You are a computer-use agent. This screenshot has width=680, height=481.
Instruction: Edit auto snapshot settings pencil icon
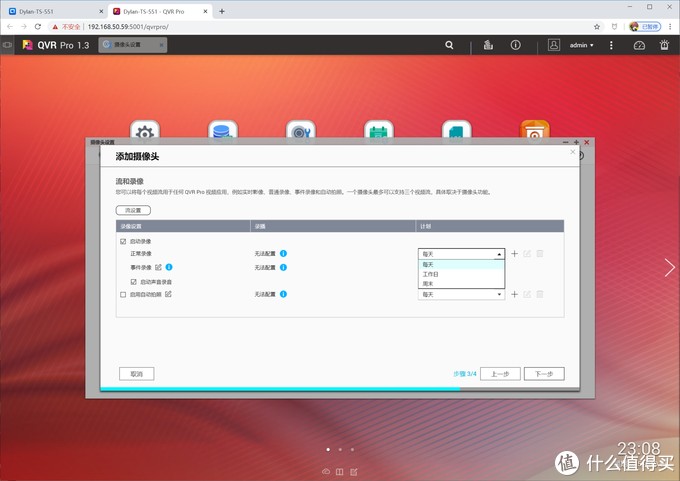(168, 294)
